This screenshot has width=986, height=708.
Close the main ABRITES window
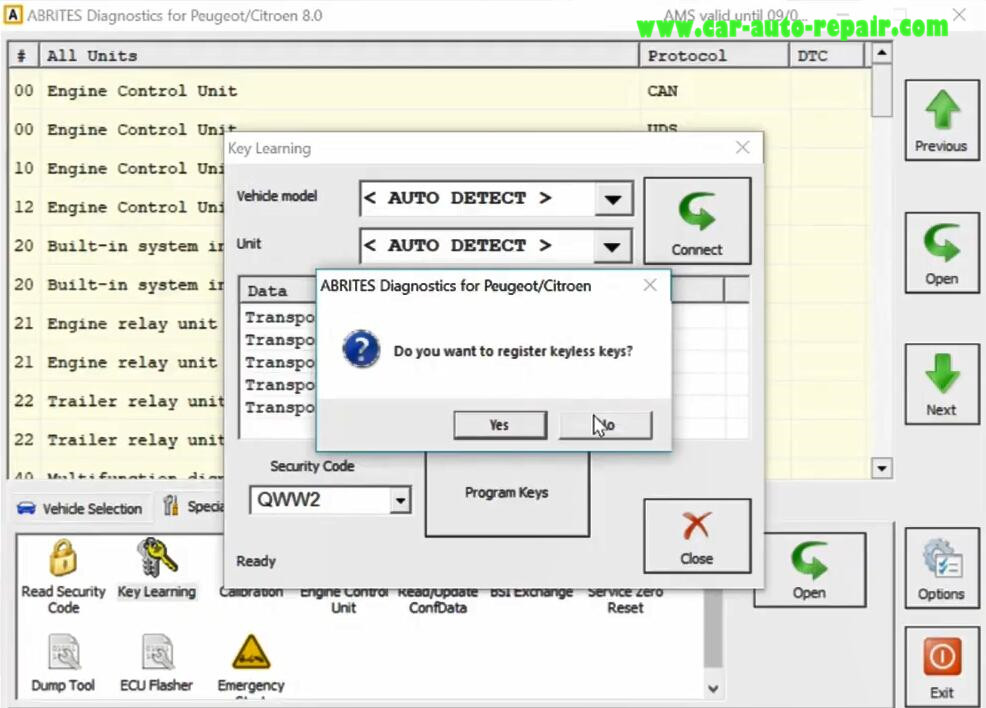tap(959, 15)
